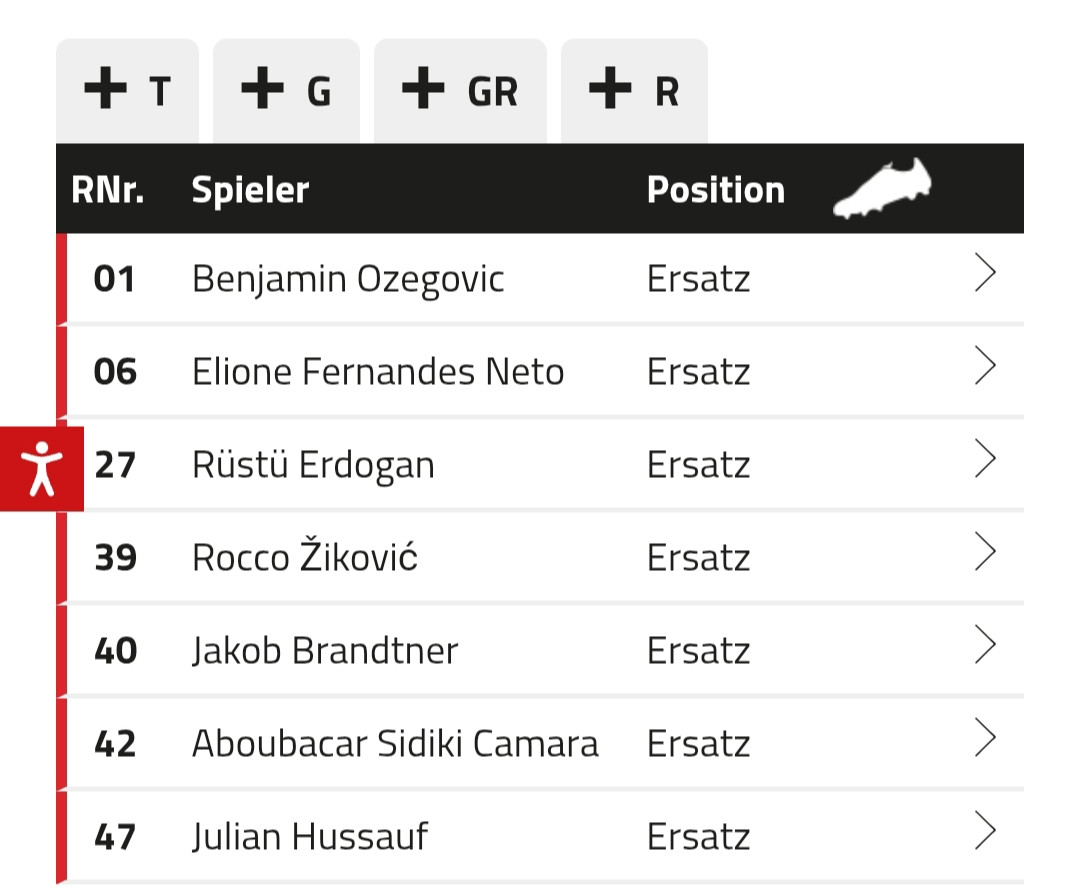Open Elione Fernandes Neto player link
1080x890 pixels.
click(x=378, y=372)
